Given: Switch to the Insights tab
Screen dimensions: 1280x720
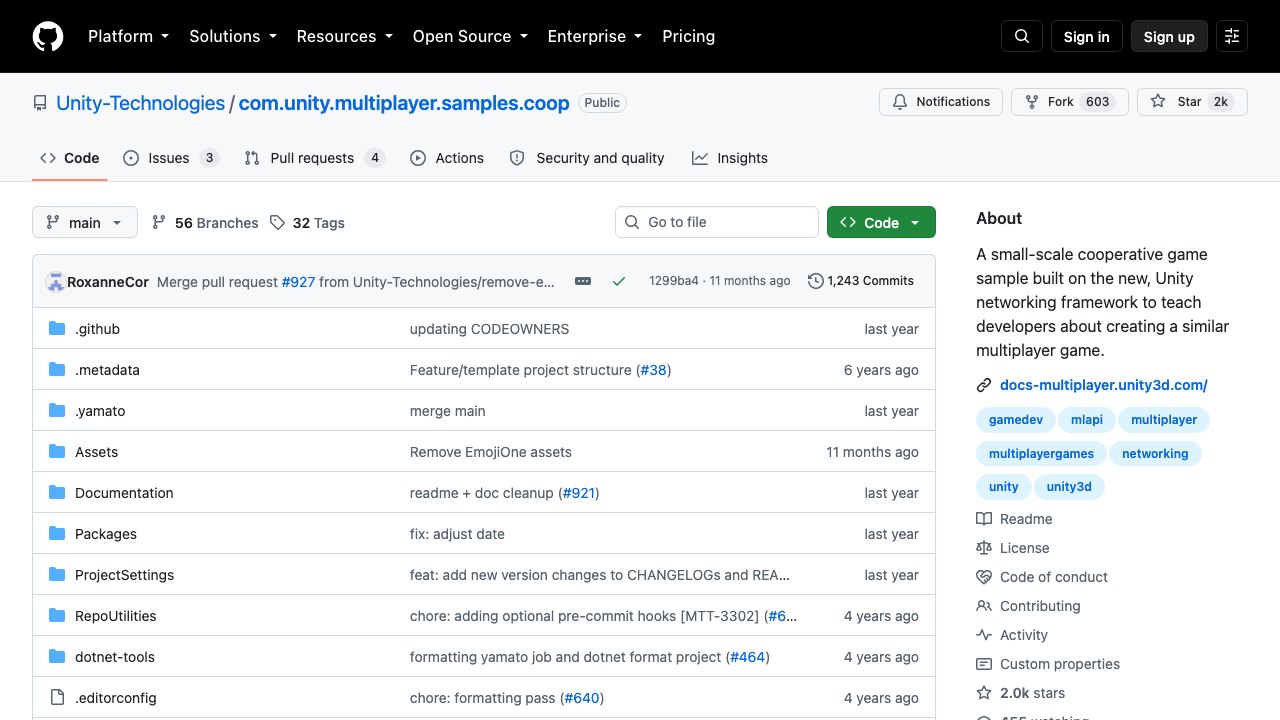Looking at the screenshot, I should pos(730,158).
